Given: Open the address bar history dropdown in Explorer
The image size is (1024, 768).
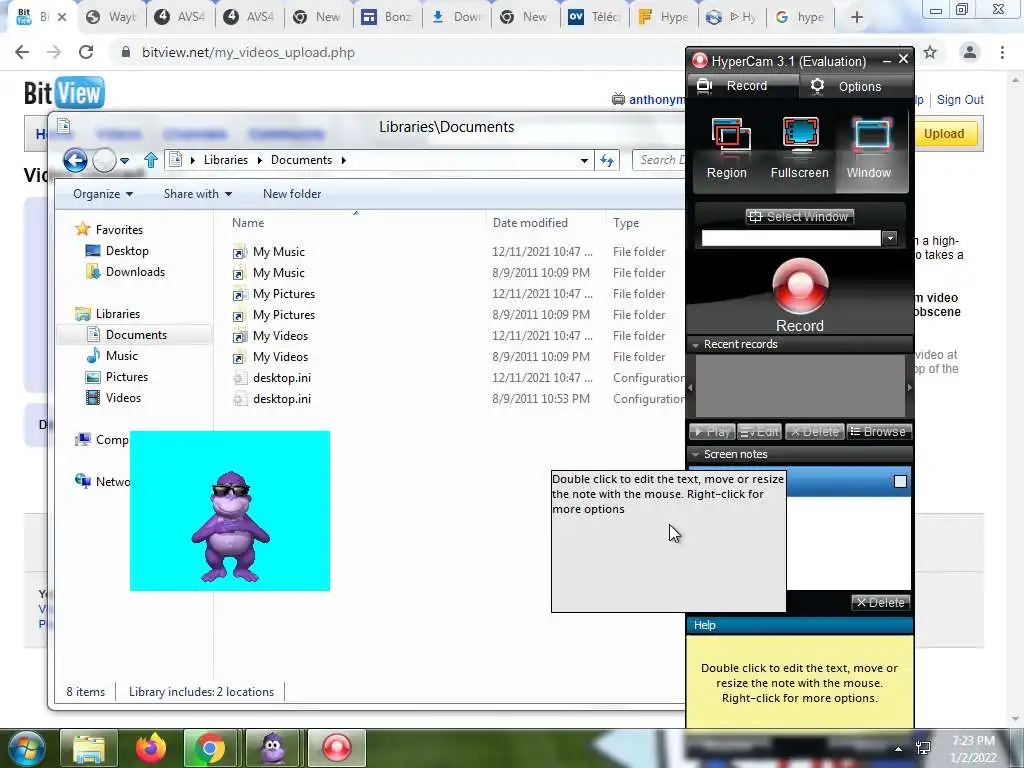Looking at the screenshot, I should pyautogui.click(x=584, y=160).
